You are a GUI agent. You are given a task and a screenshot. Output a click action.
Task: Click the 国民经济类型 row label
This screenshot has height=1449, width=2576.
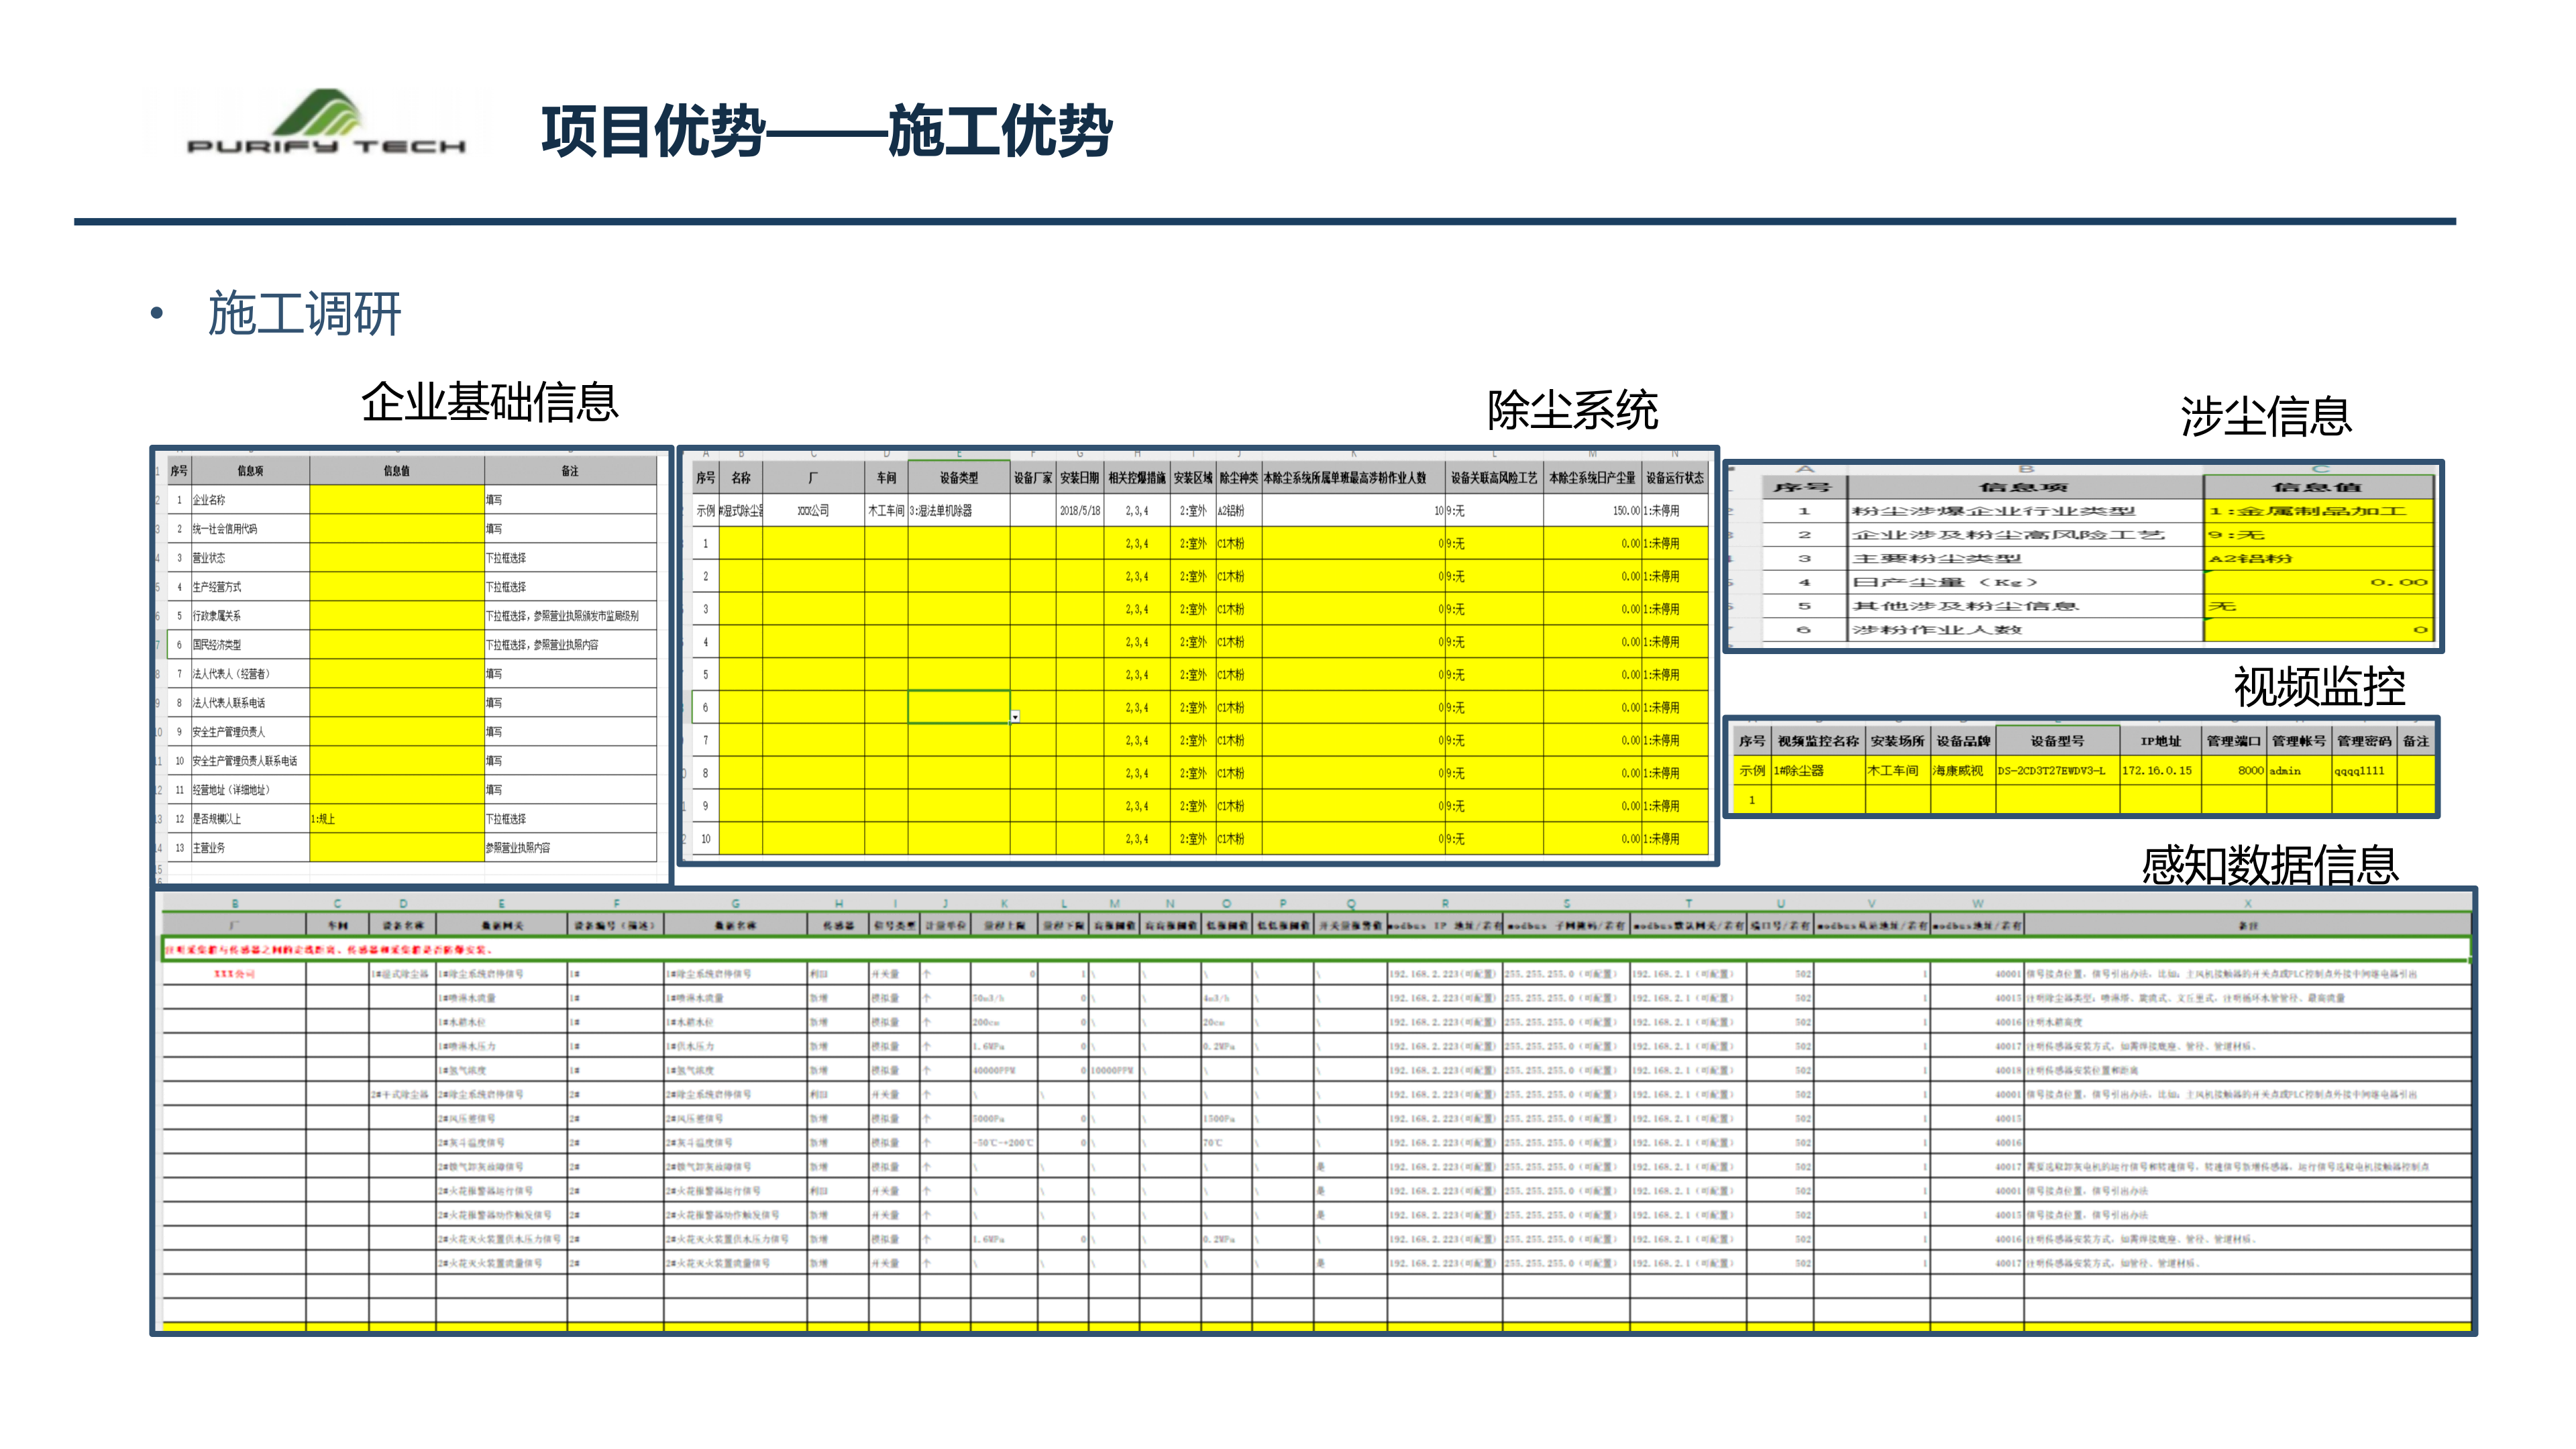[217, 645]
